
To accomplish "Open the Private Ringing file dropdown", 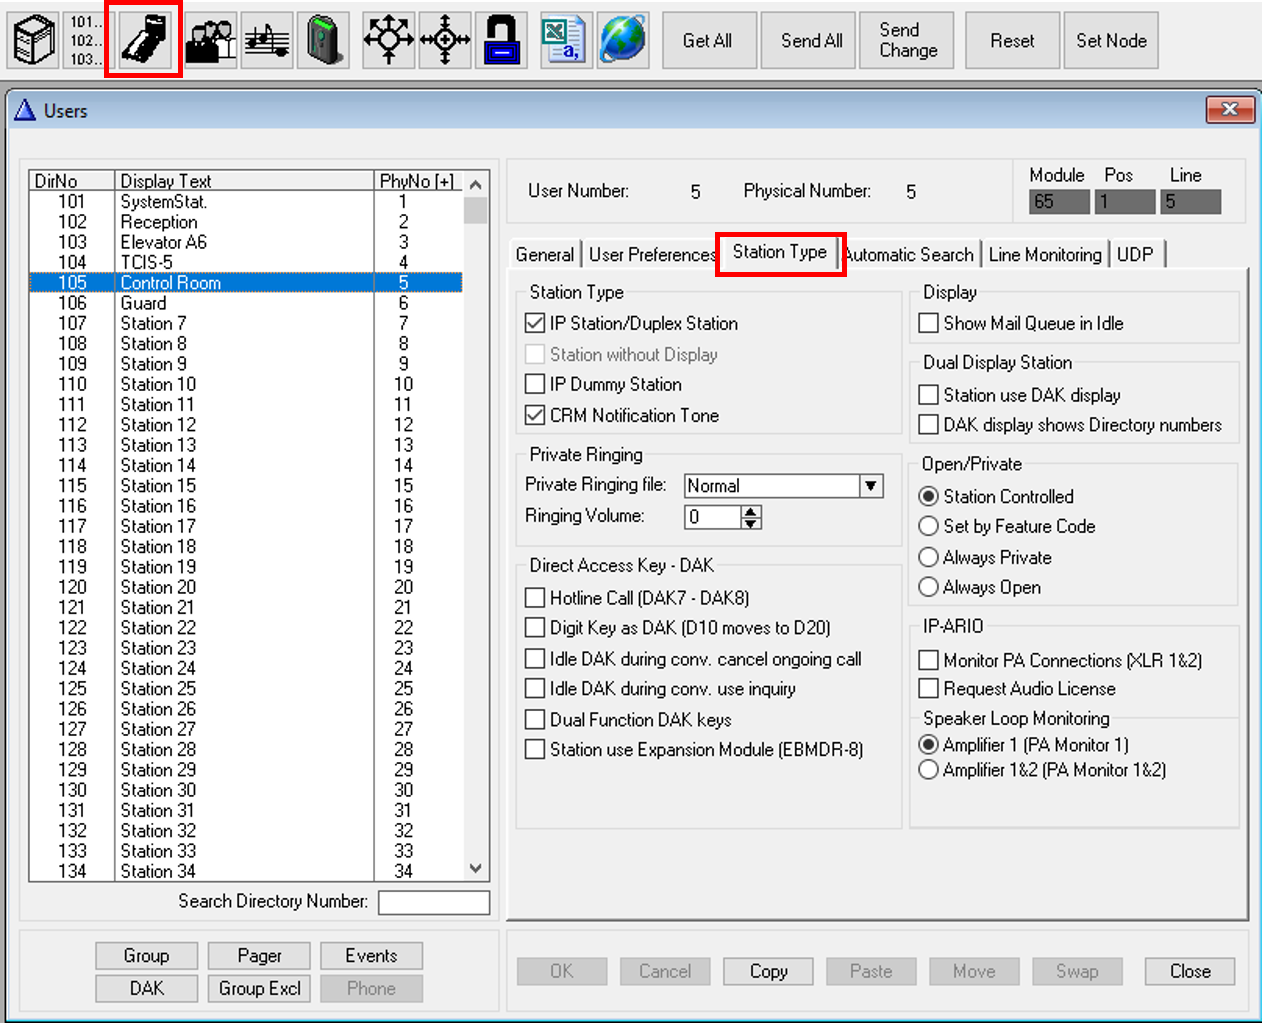I will tap(871, 486).
